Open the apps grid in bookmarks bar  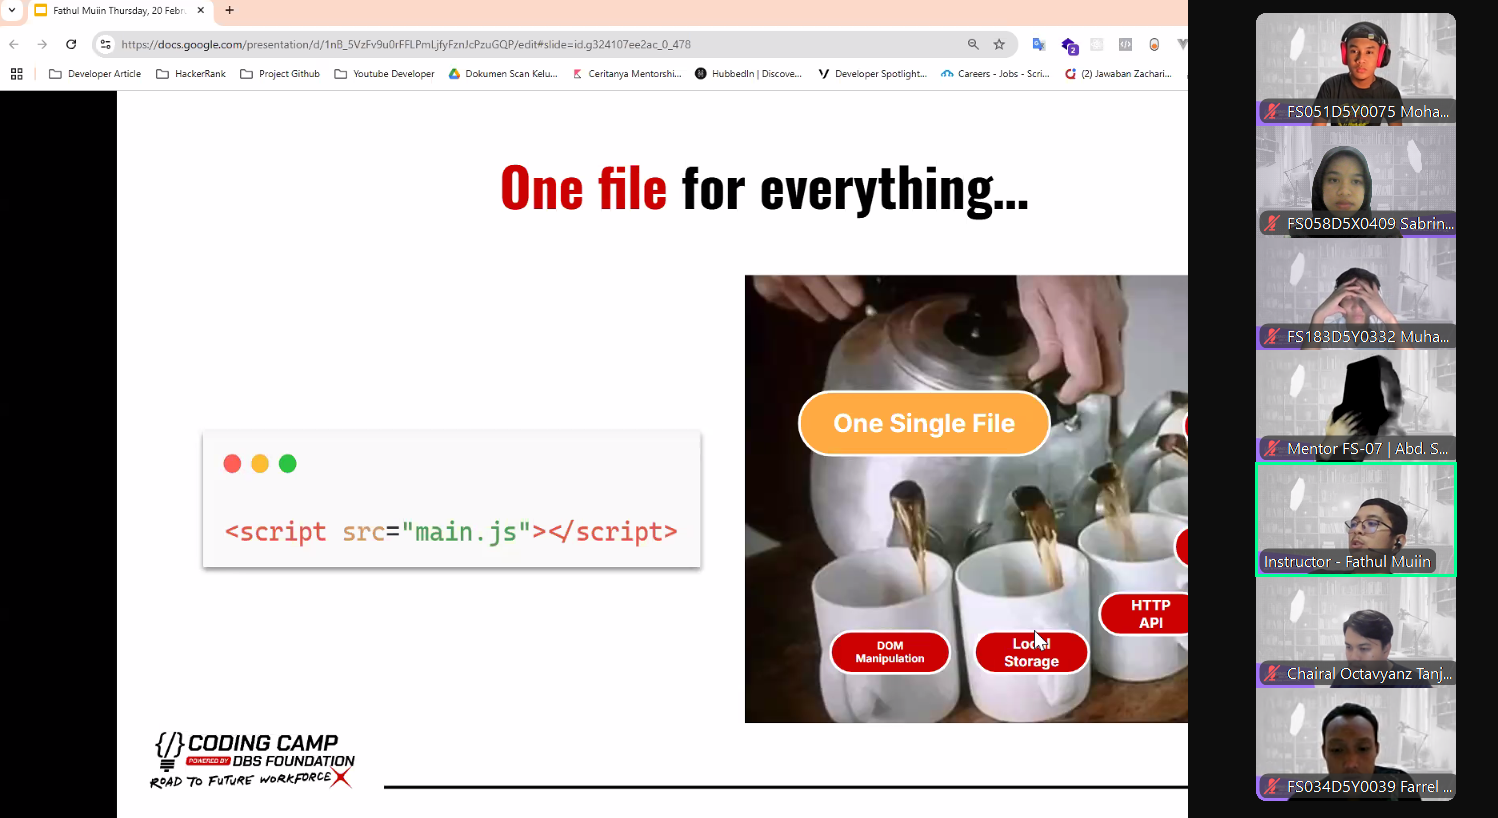pyautogui.click(x=16, y=74)
